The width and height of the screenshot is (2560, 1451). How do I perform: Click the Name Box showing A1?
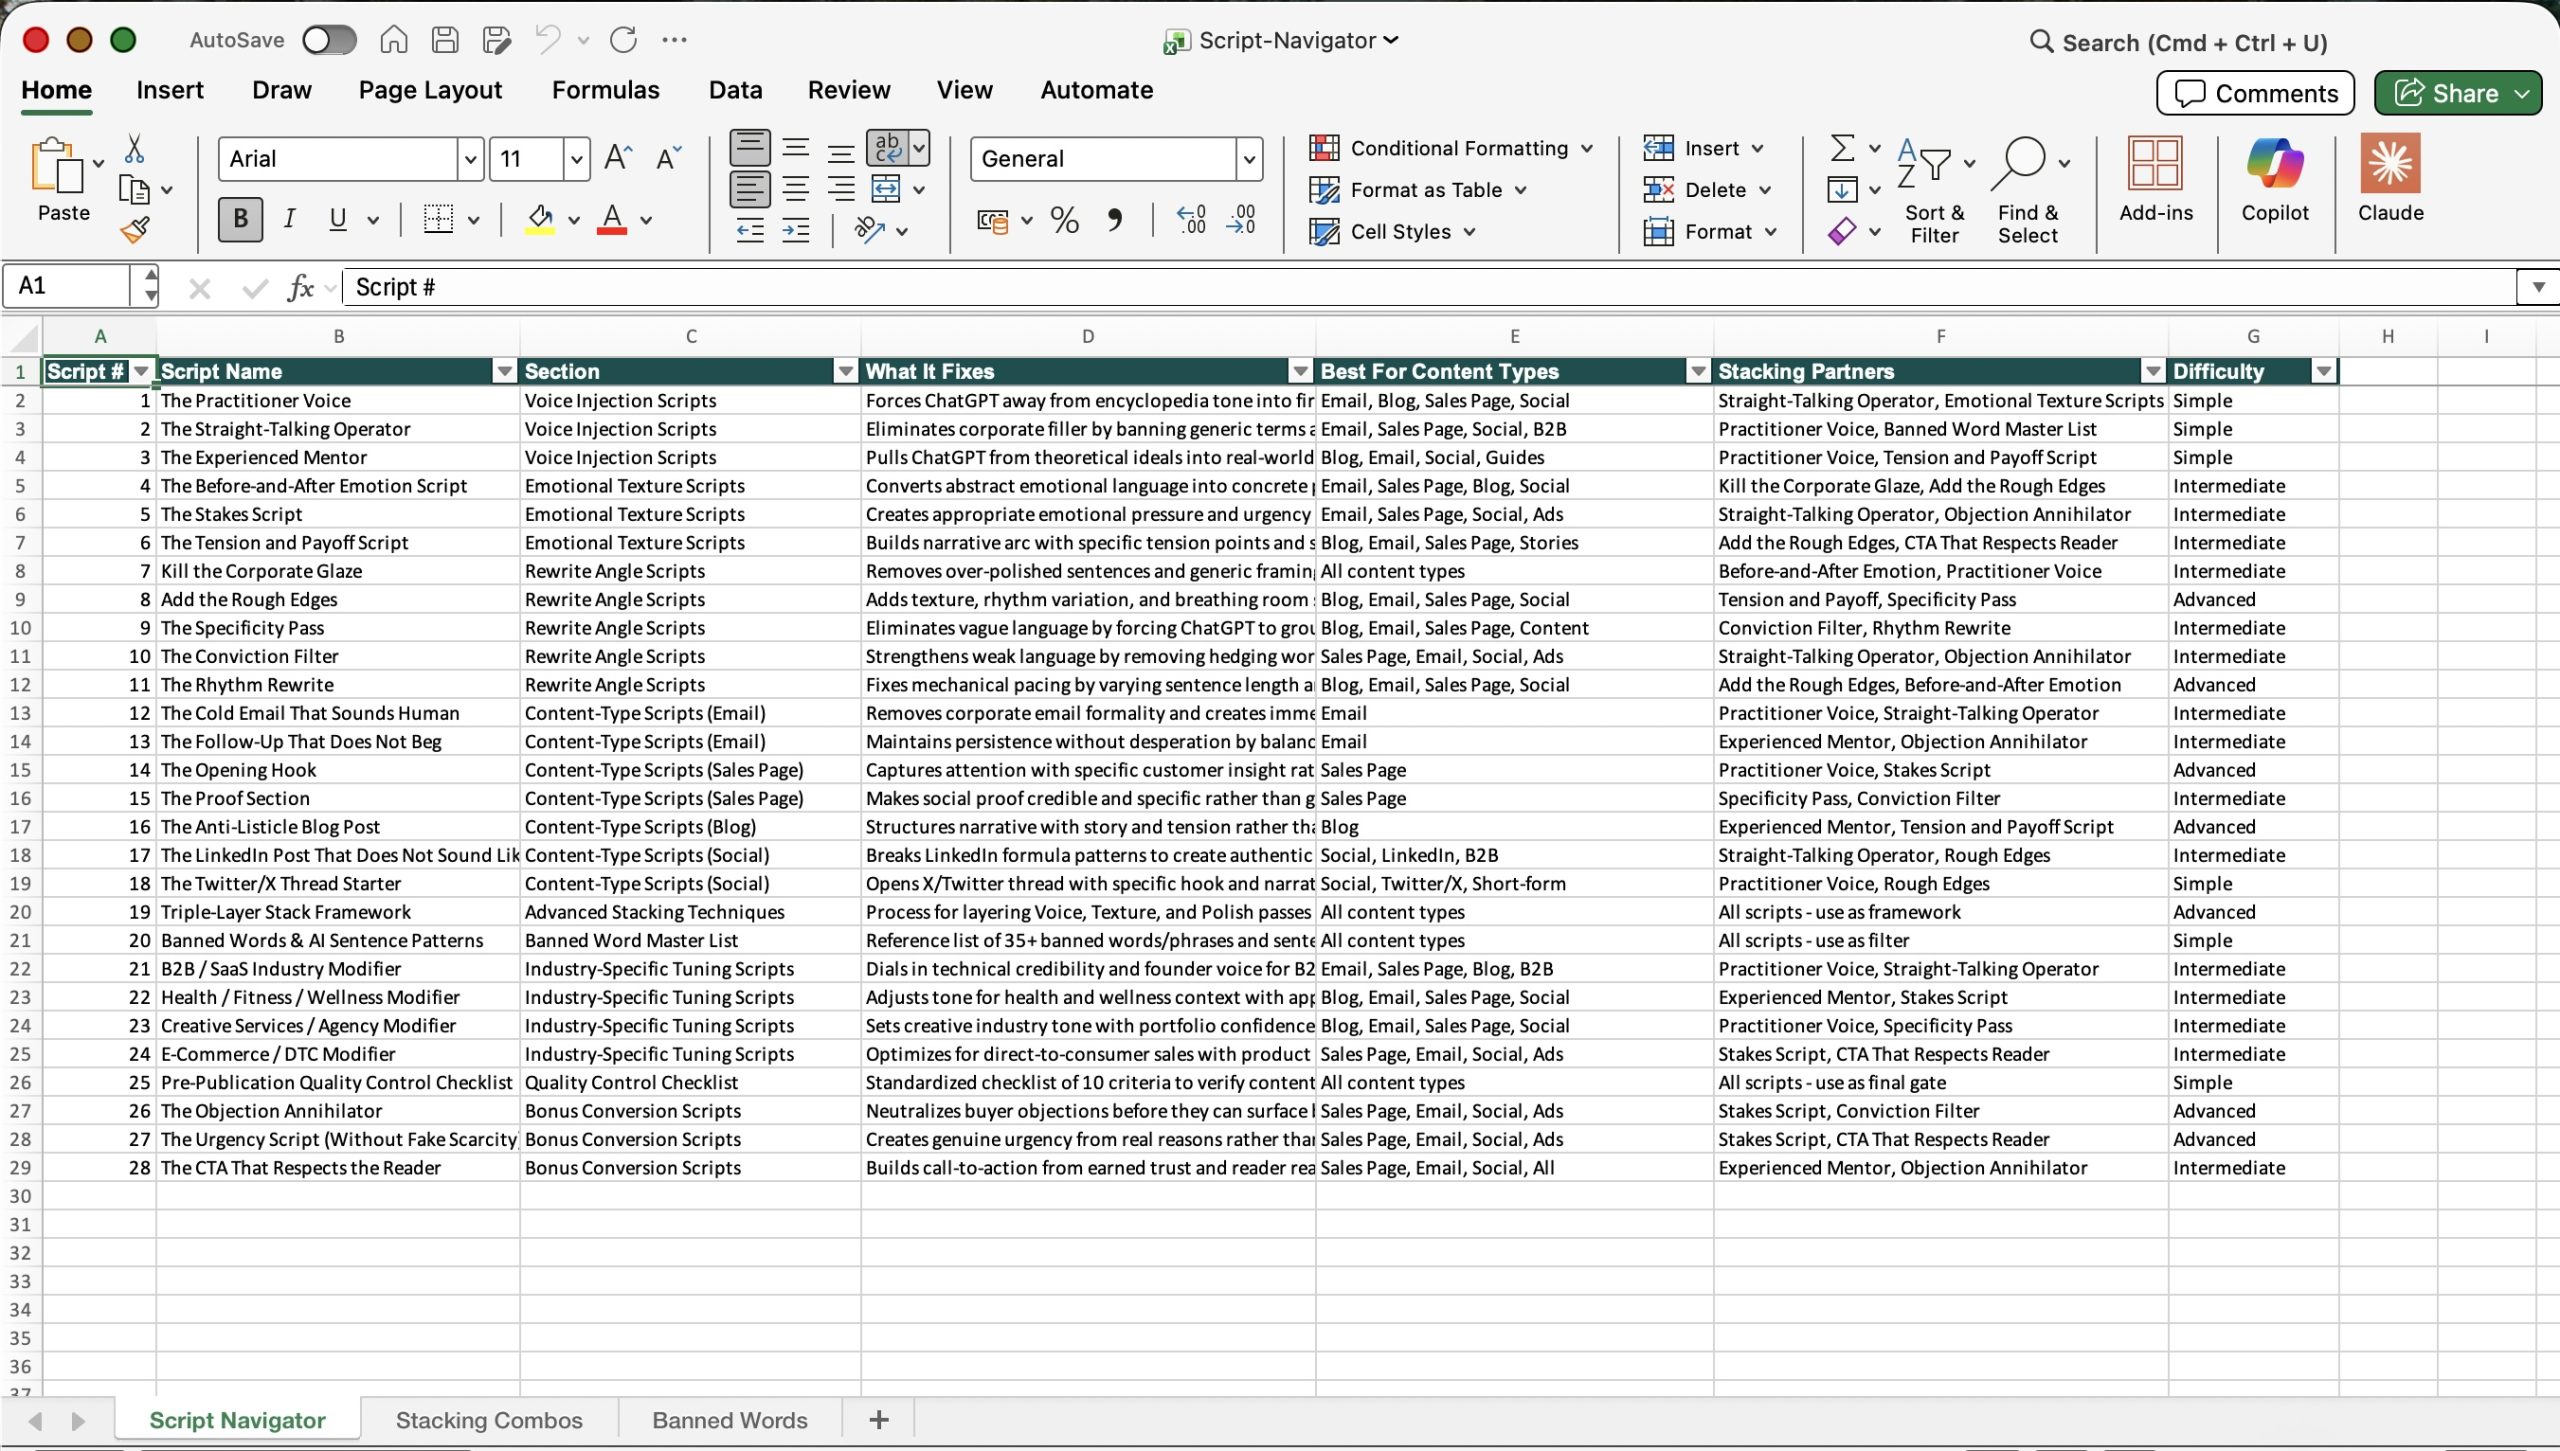coord(68,286)
